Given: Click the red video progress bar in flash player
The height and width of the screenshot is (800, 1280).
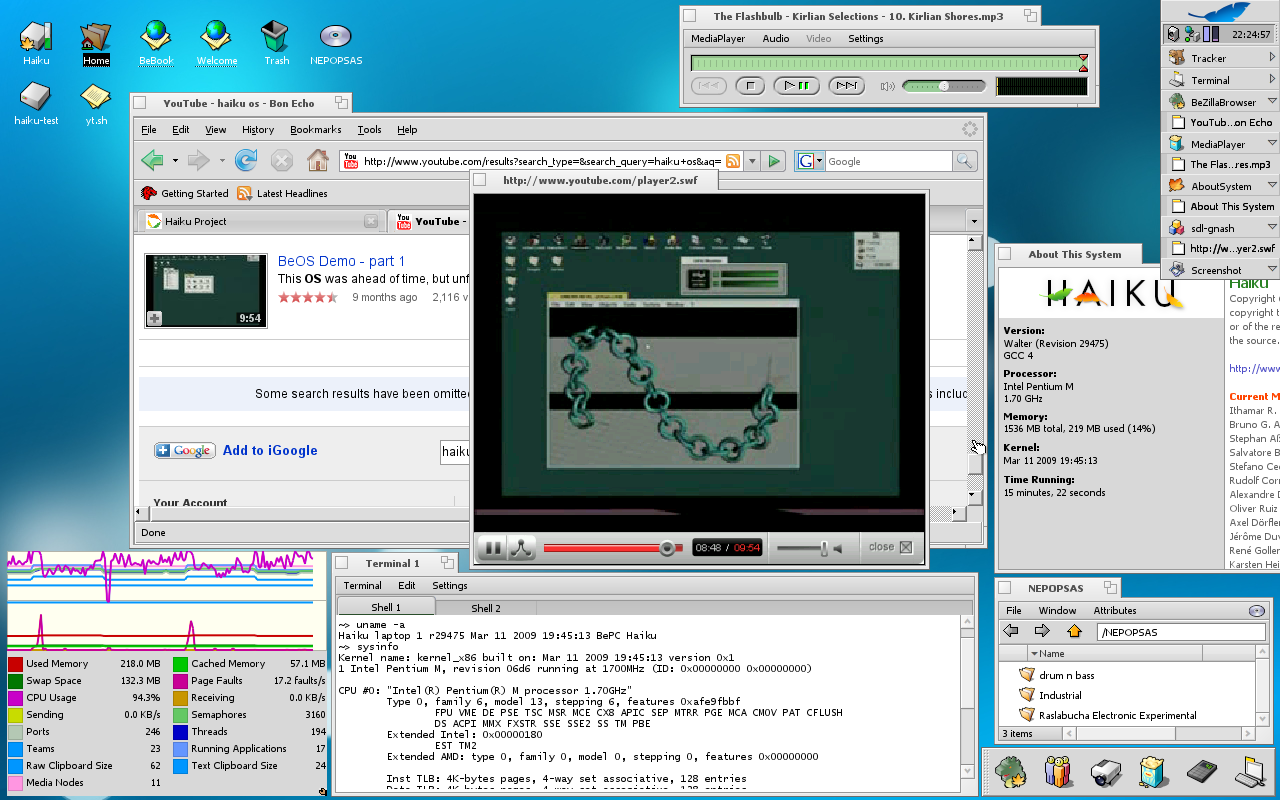Looking at the screenshot, I should [x=612, y=548].
